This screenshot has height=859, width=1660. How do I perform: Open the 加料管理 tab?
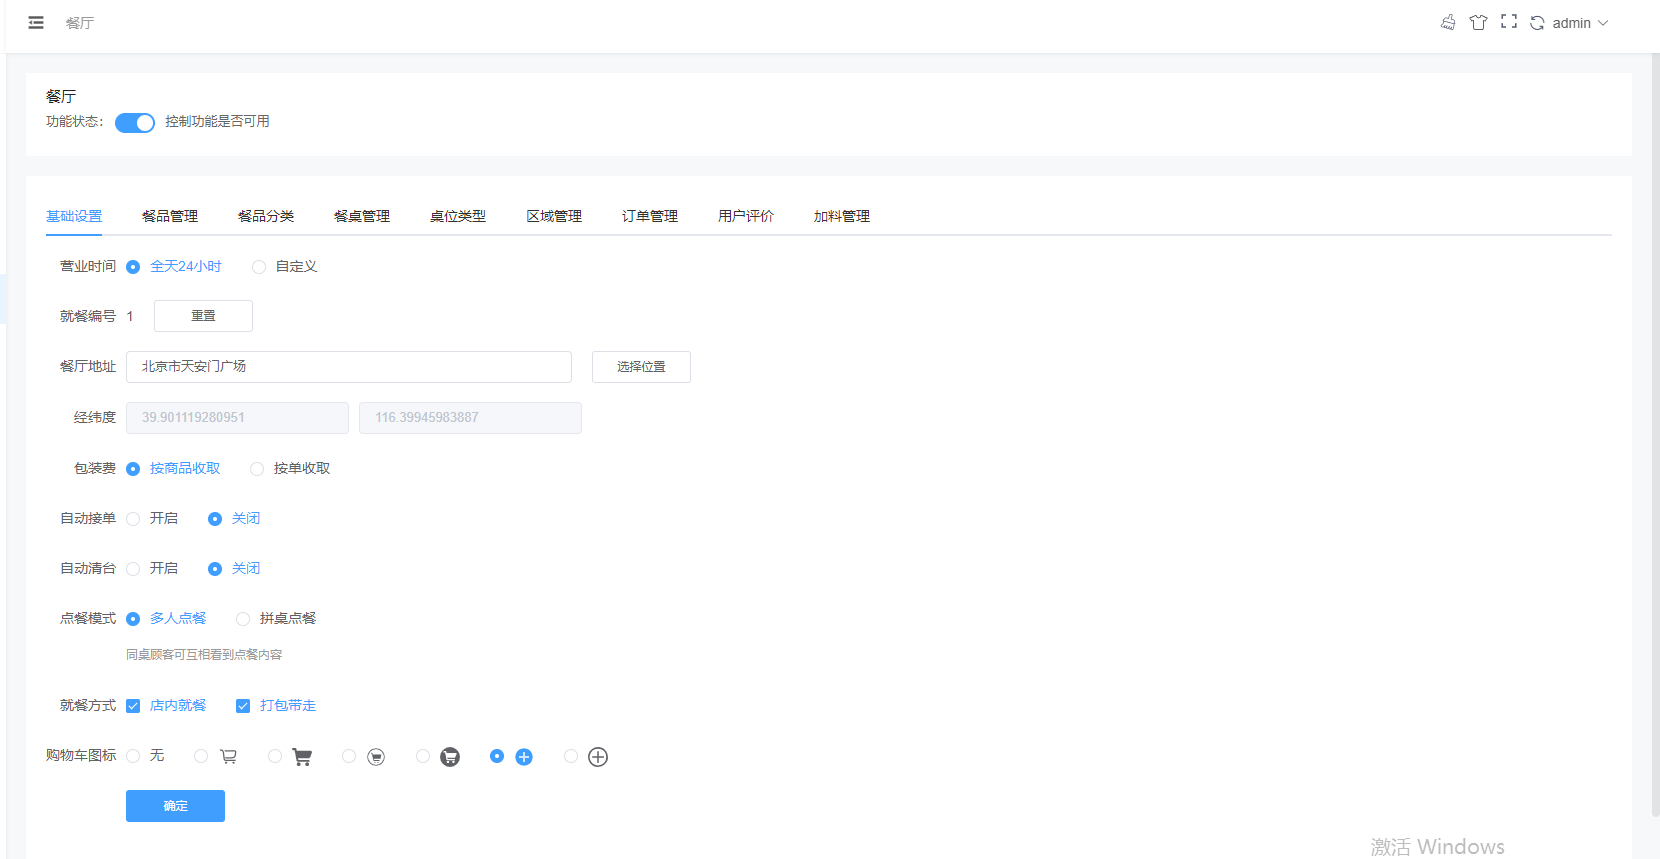click(x=842, y=216)
